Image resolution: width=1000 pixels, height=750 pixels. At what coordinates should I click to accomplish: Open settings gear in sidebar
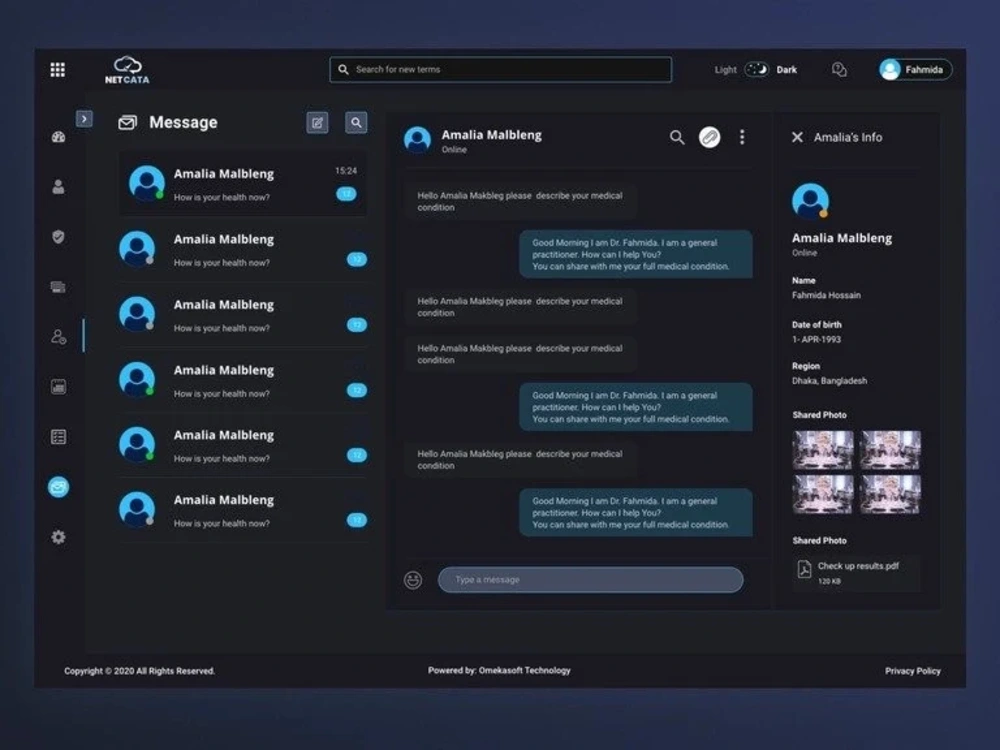click(58, 537)
